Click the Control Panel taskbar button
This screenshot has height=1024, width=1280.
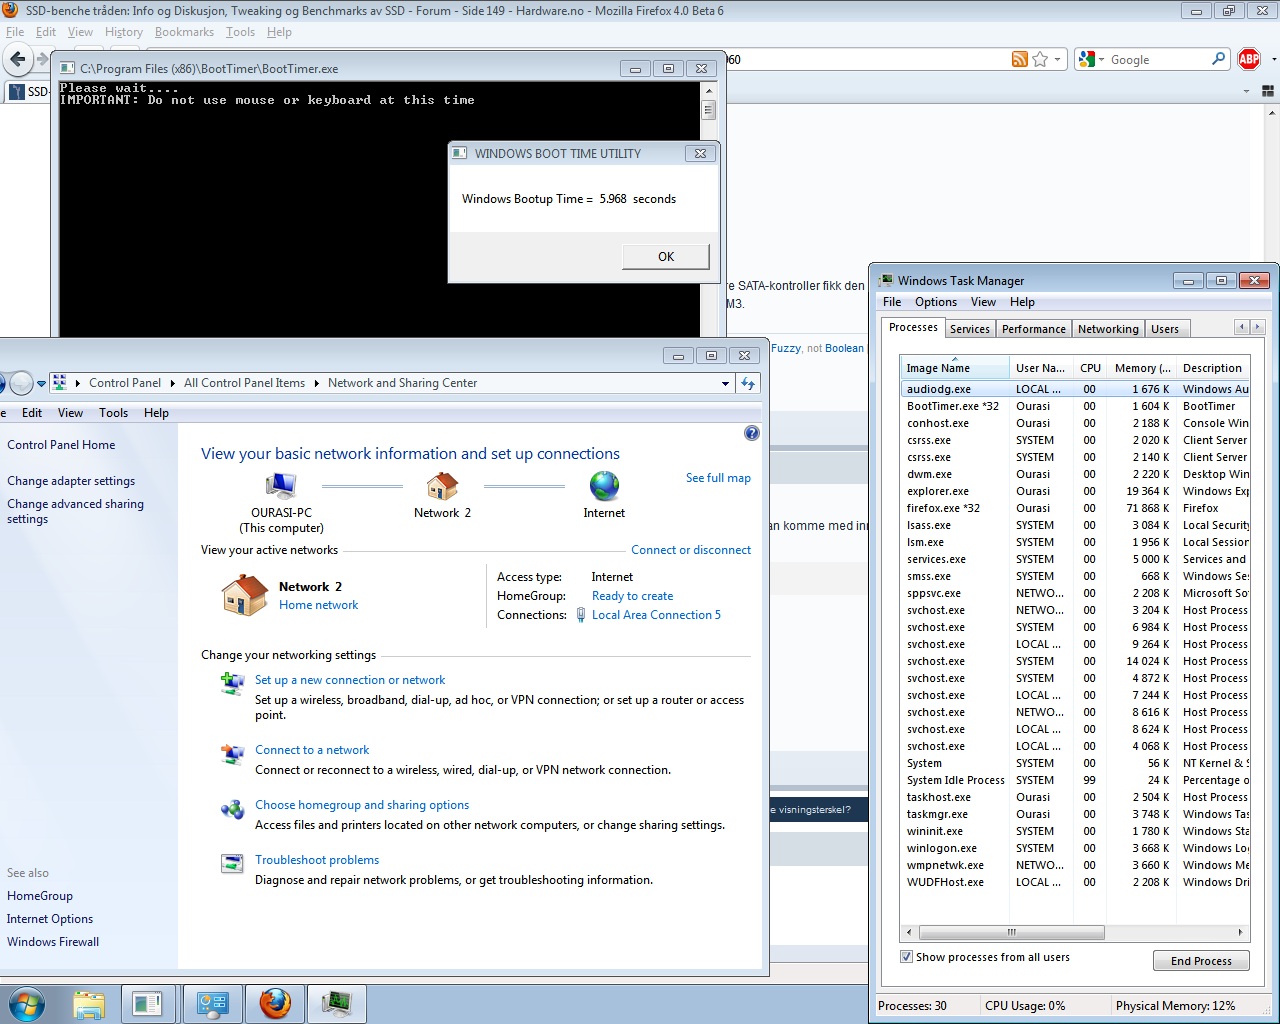(212, 1004)
